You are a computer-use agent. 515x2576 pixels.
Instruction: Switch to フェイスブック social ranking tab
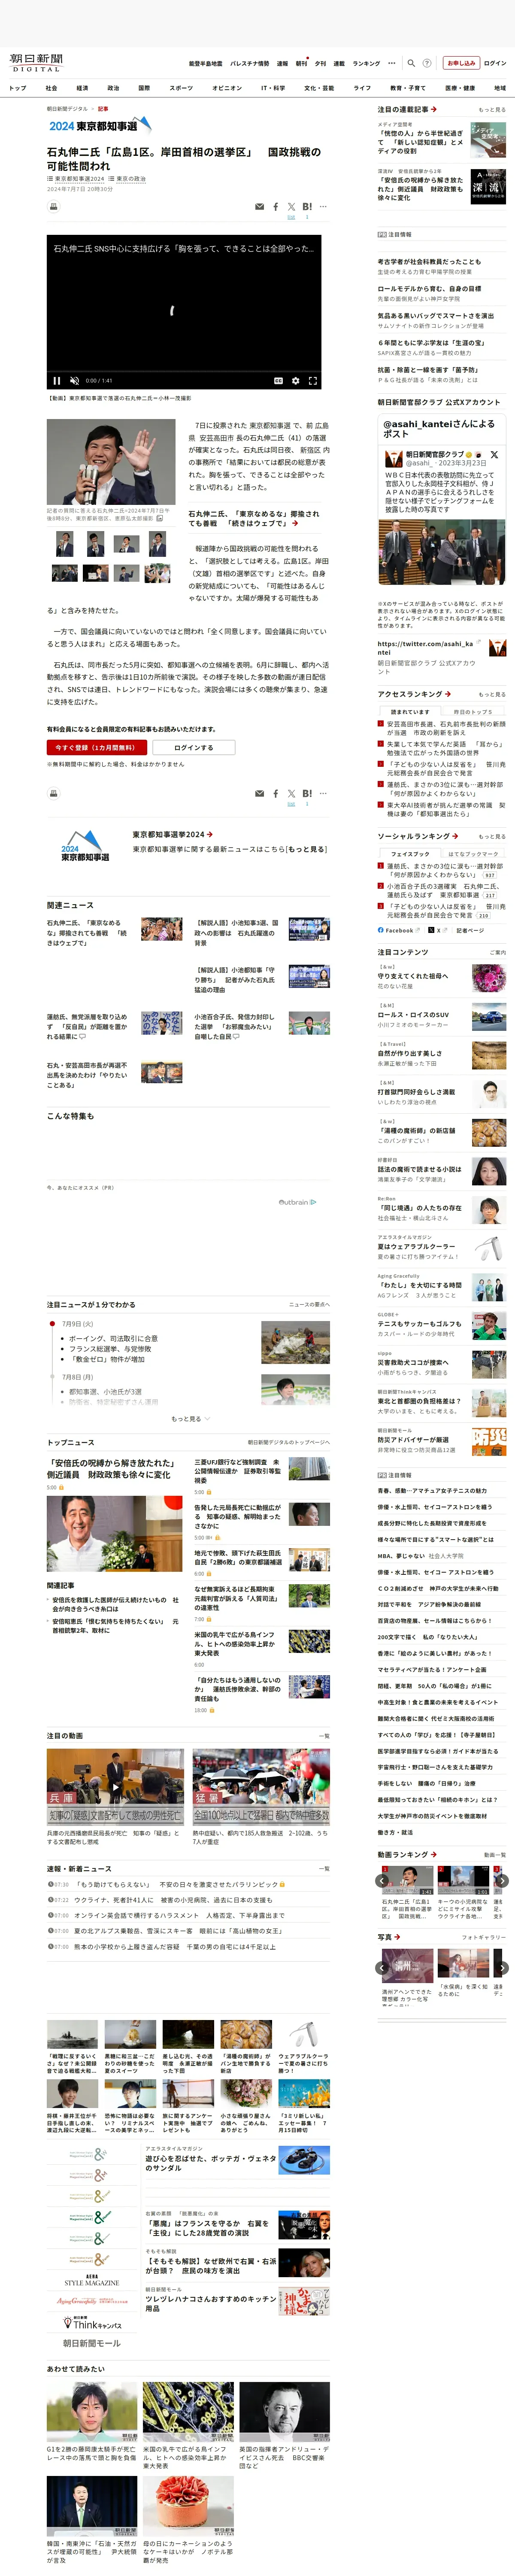pyautogui.click(x=409, y=854)
